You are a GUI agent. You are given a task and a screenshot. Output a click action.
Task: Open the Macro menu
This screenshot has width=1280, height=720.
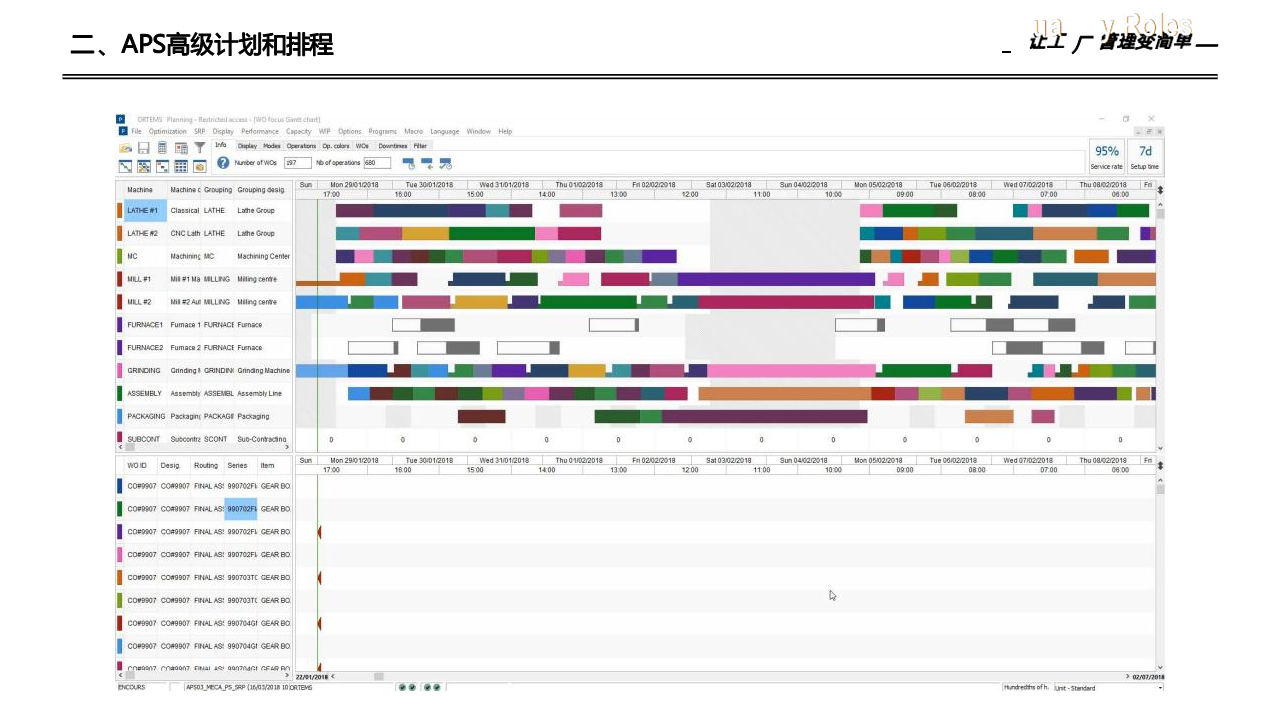[414, 131]
